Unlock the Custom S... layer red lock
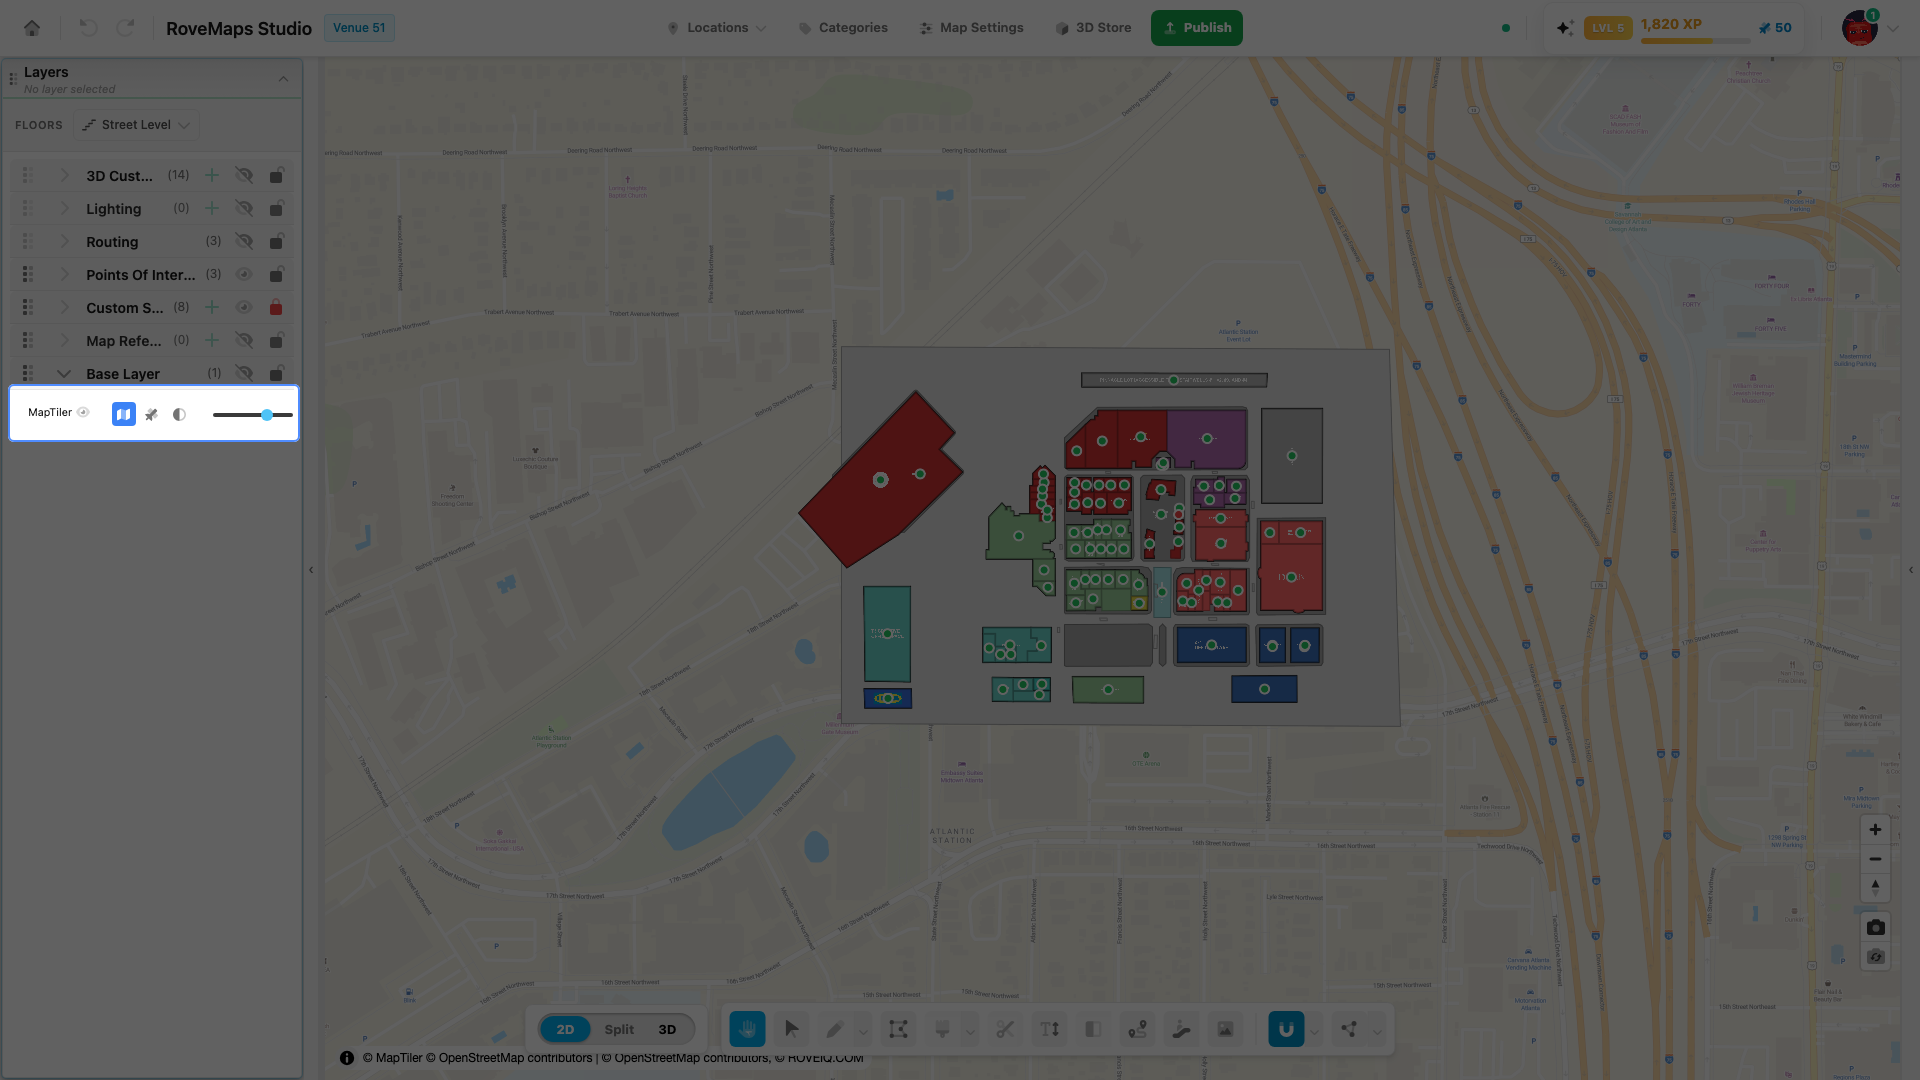Viewport: 1920px width, 1080px height. (x=276, y=308)
